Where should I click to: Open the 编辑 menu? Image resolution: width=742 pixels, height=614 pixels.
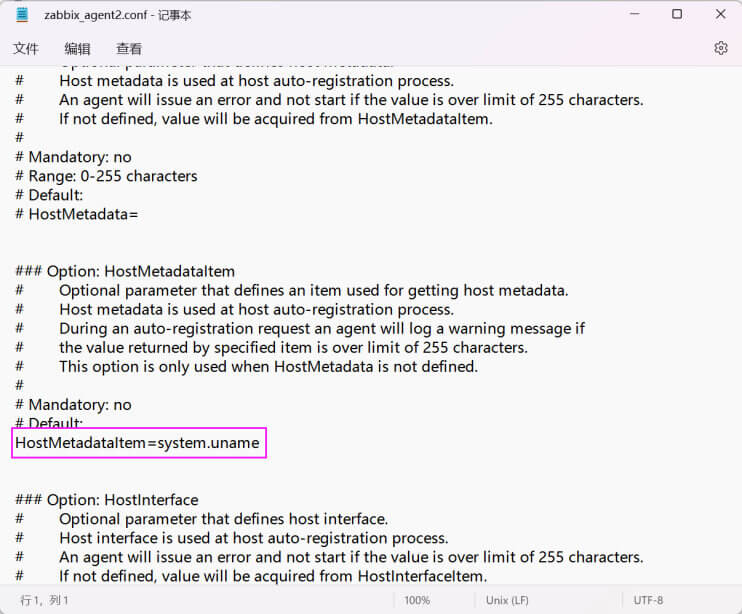pos(77,48)
